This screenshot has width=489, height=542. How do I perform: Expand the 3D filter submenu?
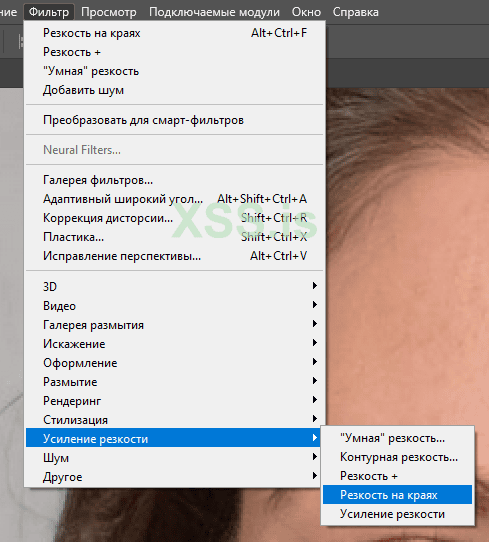tap(175, 287)
